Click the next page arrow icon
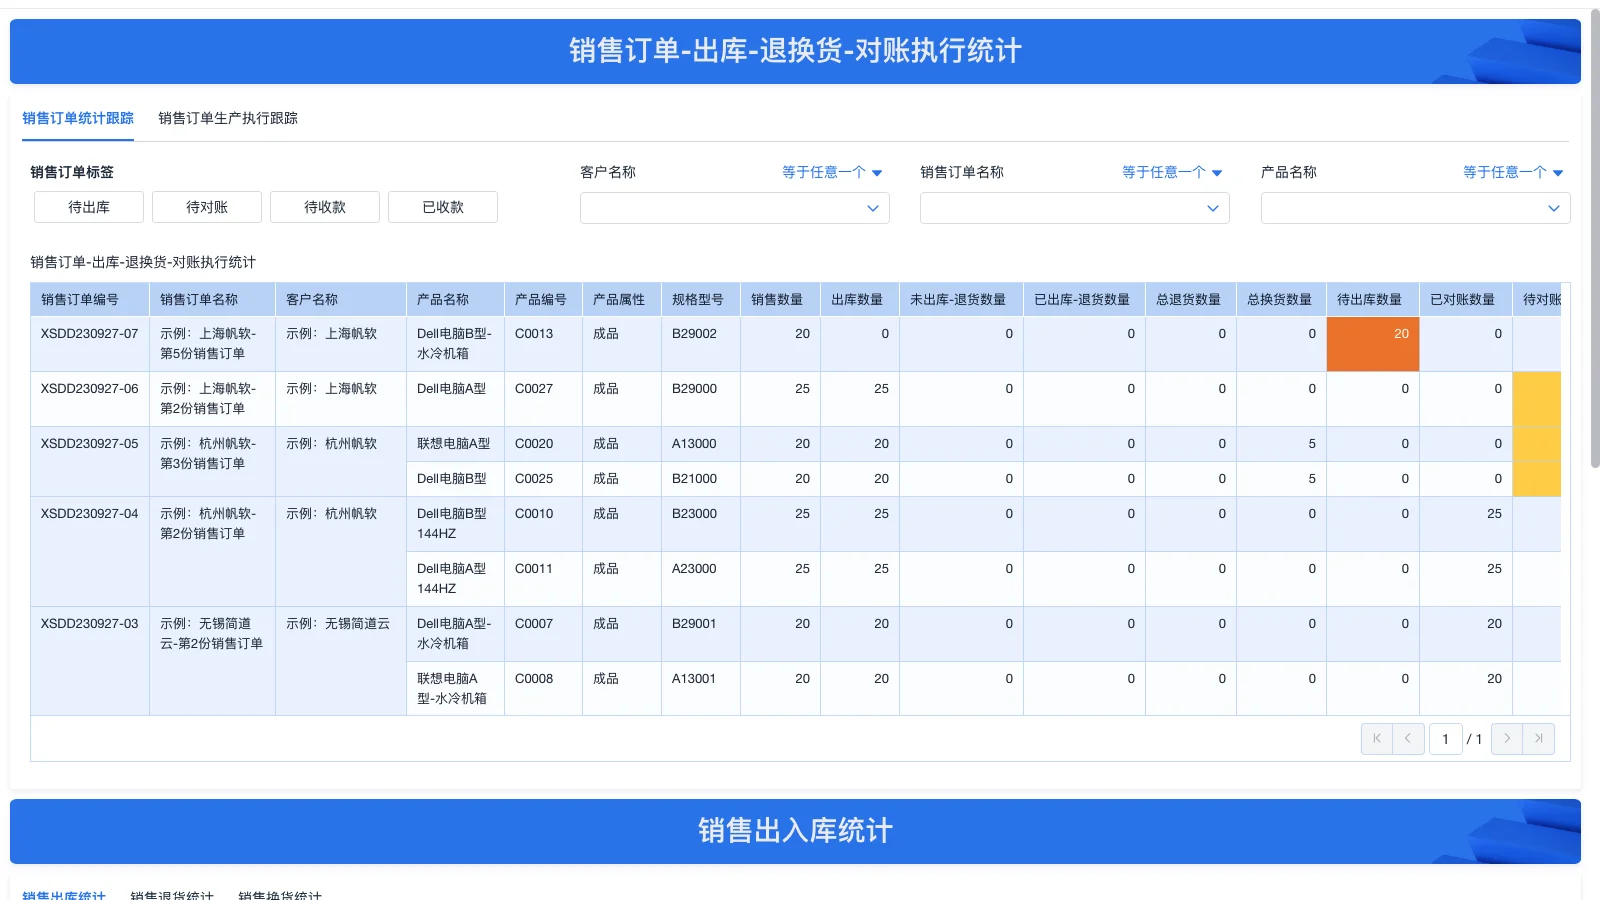 (1507, 738)
